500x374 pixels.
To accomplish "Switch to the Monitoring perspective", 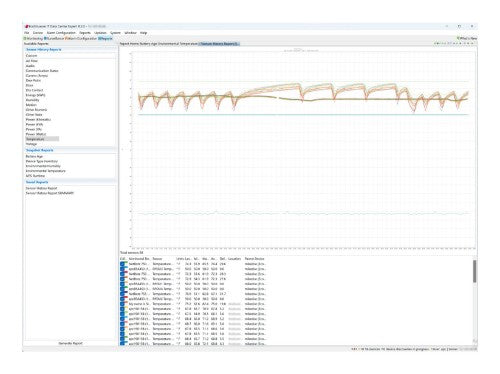I will (x=33, y=38).
